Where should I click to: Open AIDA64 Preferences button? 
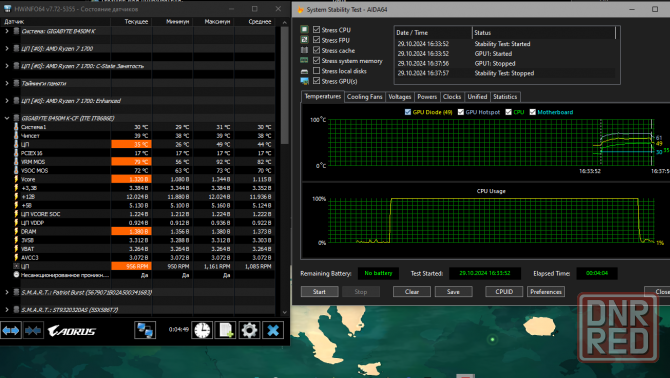point(546,292)
